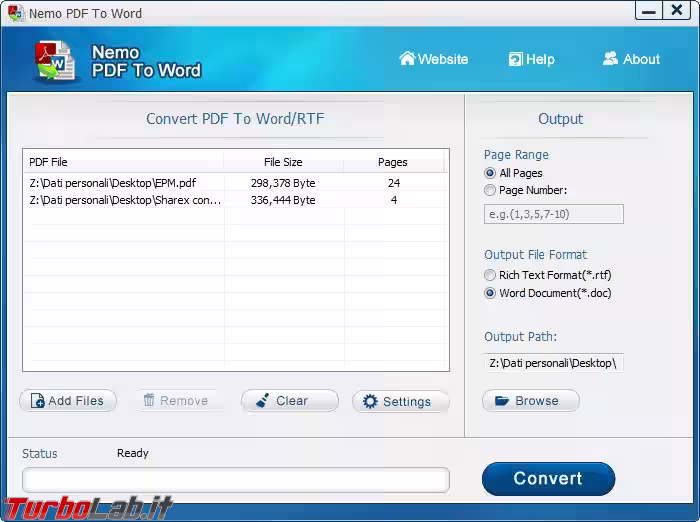Click the Output Path text field
Screen dimensions: 700x522
553,363
